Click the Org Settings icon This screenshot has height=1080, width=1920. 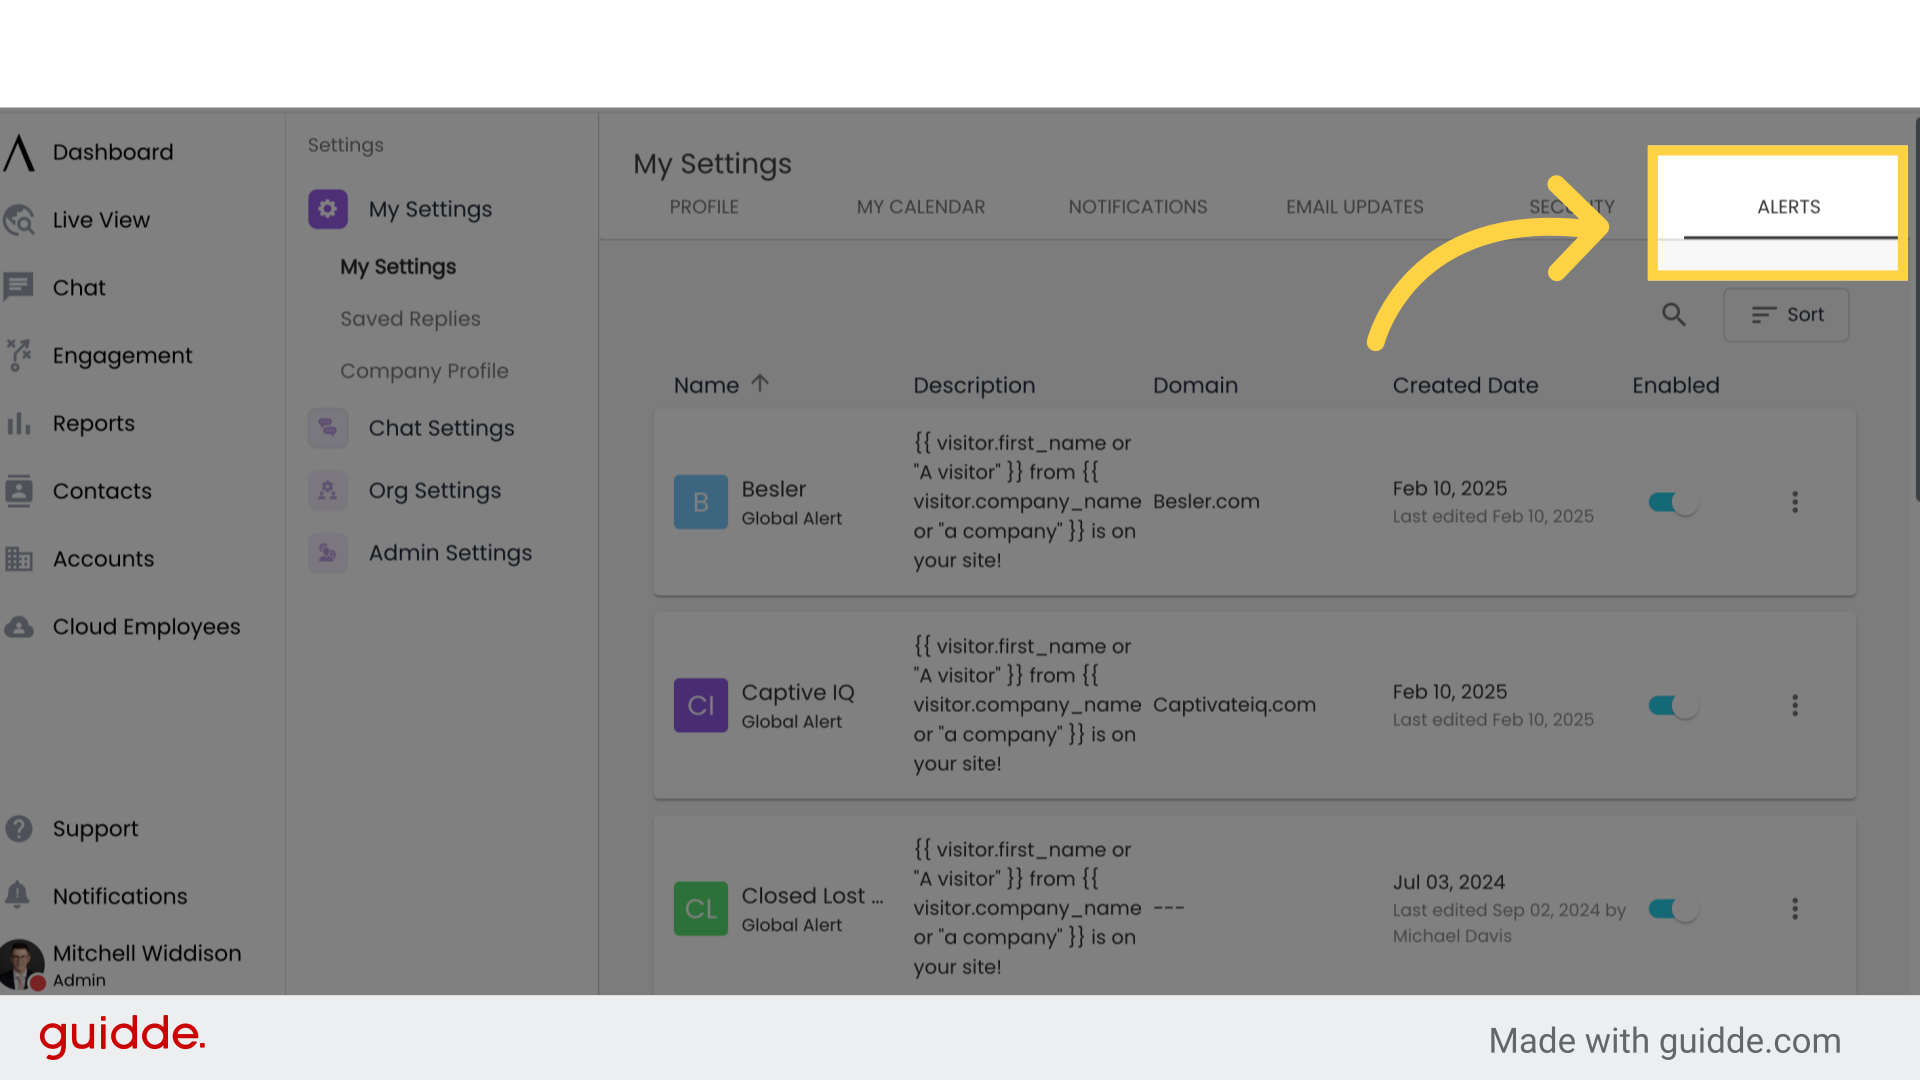pos(328,491)
